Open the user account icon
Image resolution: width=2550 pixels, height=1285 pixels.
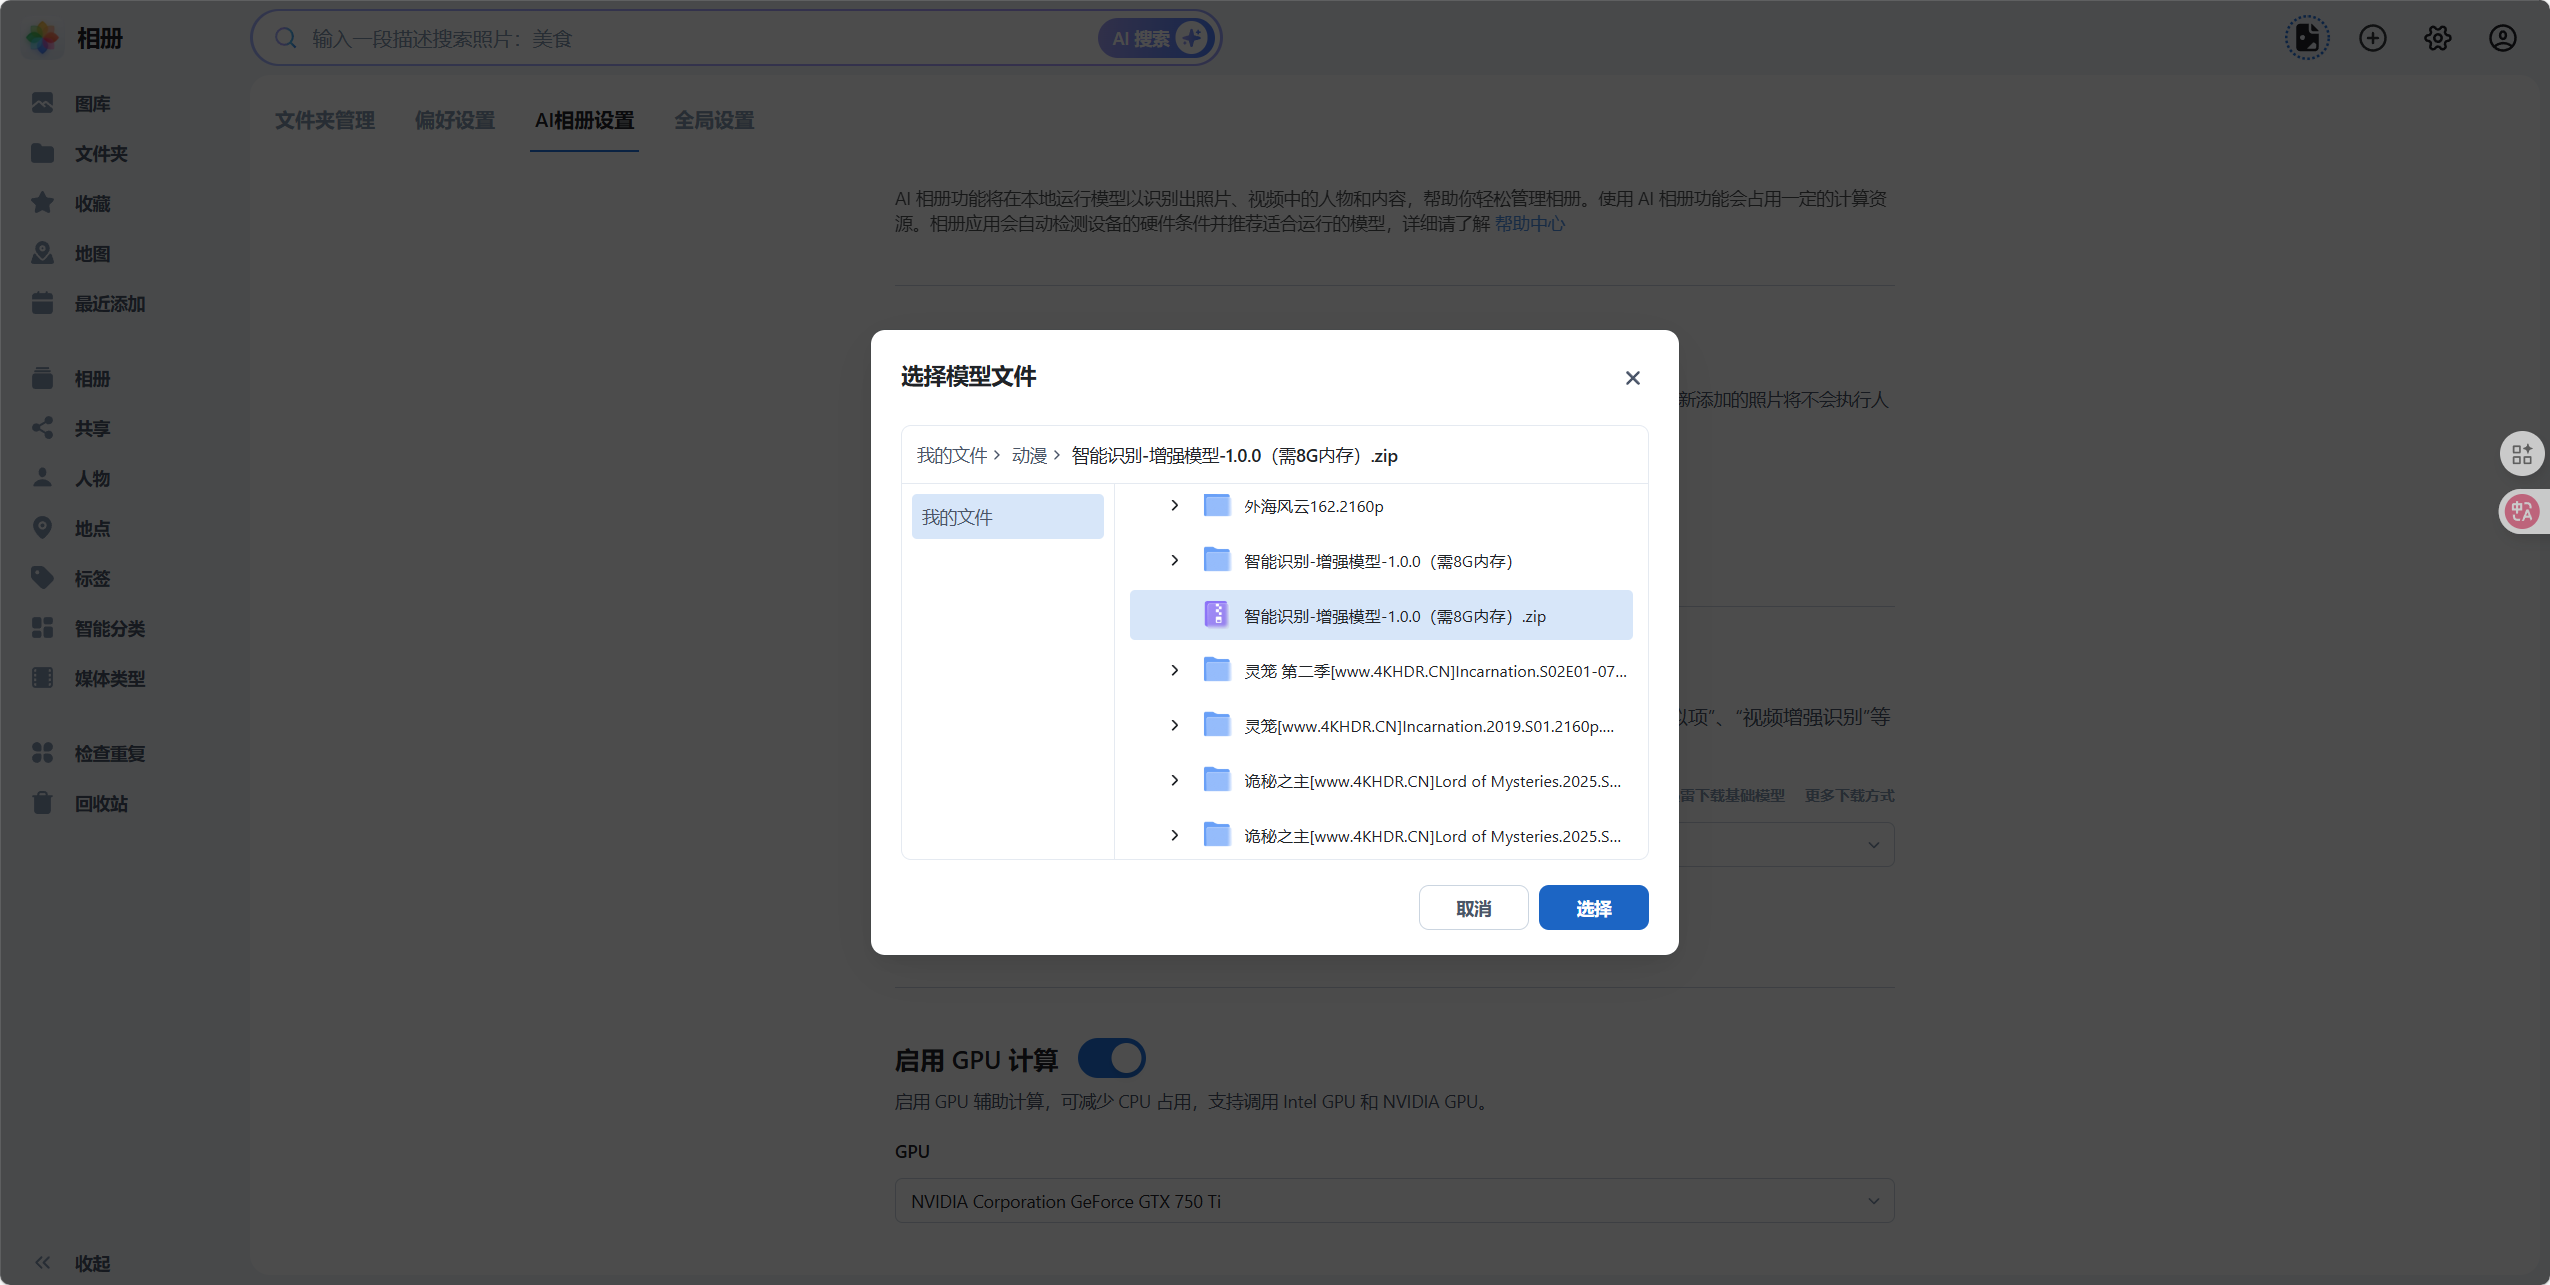2502,38
